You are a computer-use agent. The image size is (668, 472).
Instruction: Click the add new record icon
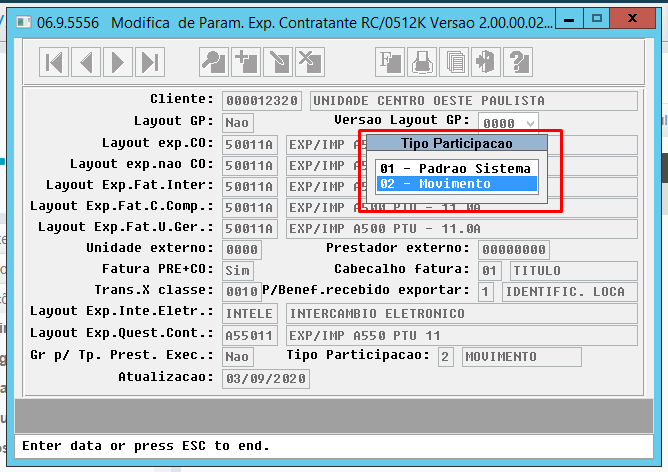[246, 62]
